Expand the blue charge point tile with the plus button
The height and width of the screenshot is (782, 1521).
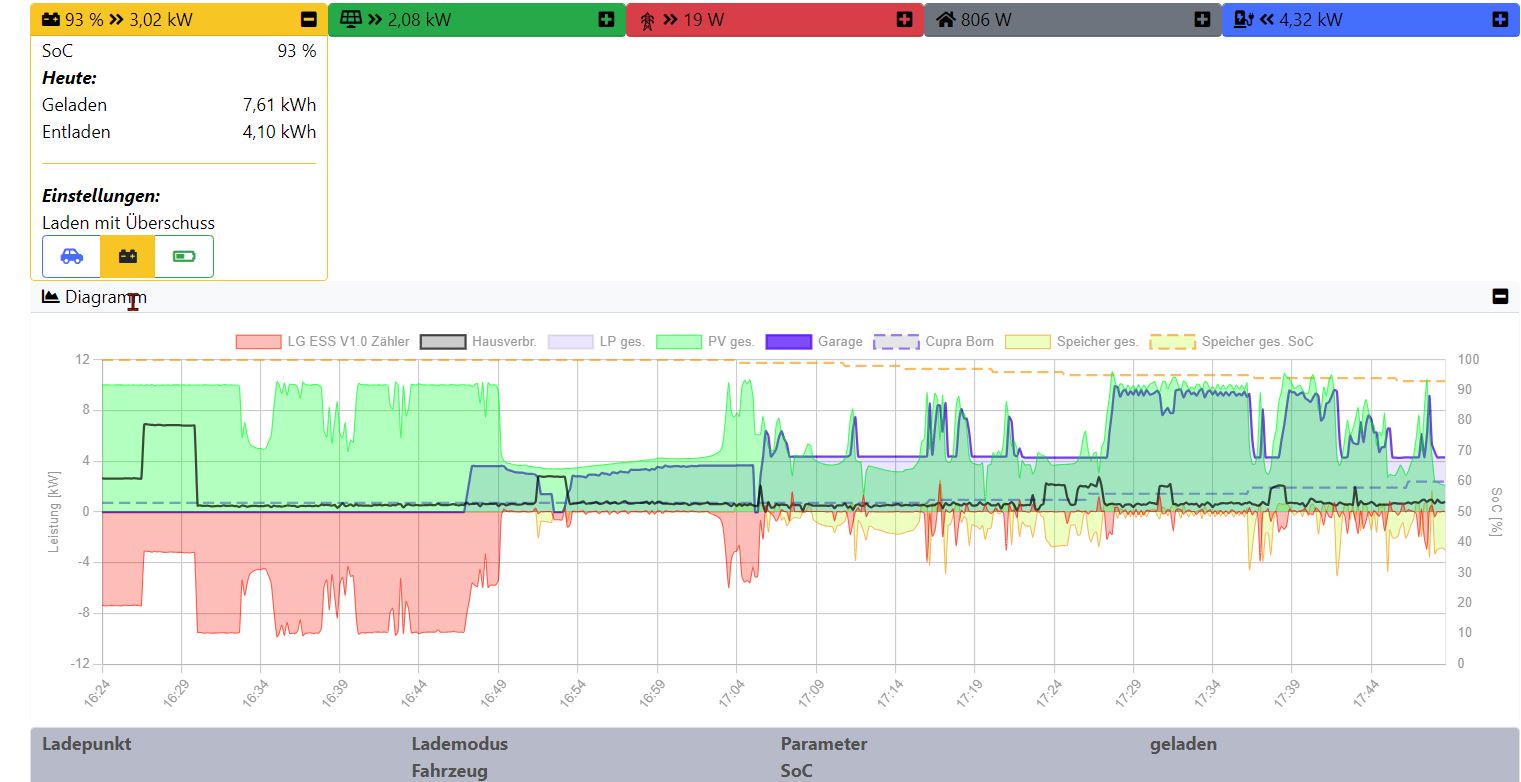tap(1500, 18)
